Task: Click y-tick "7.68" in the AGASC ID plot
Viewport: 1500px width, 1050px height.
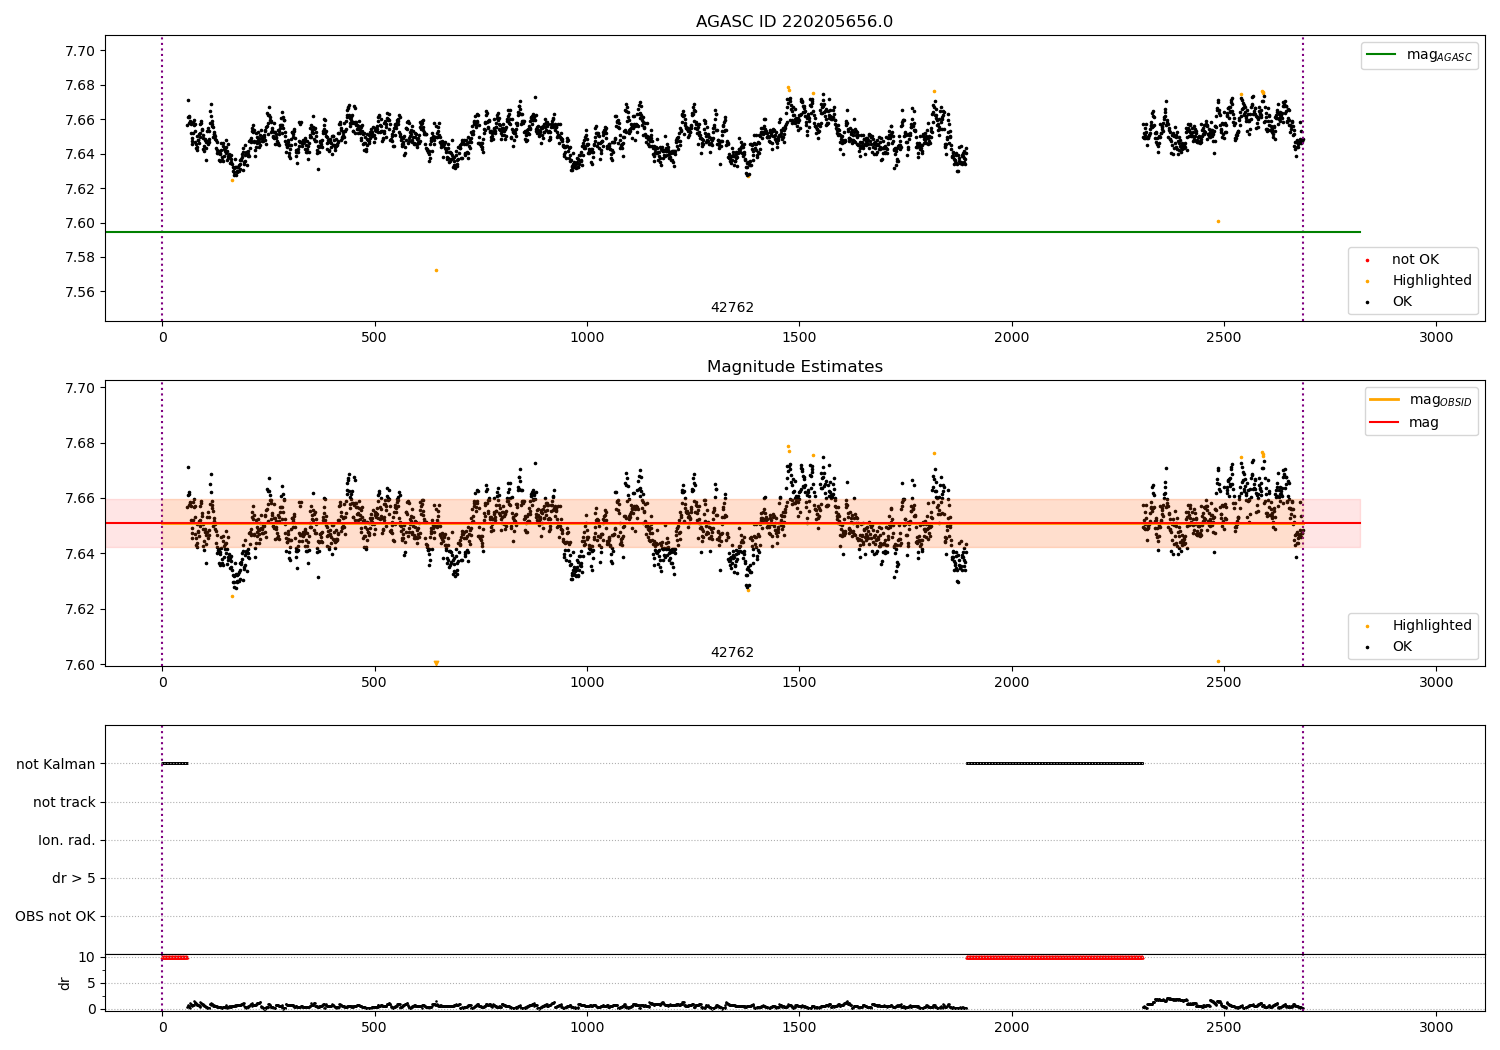Action: [79, 86]
